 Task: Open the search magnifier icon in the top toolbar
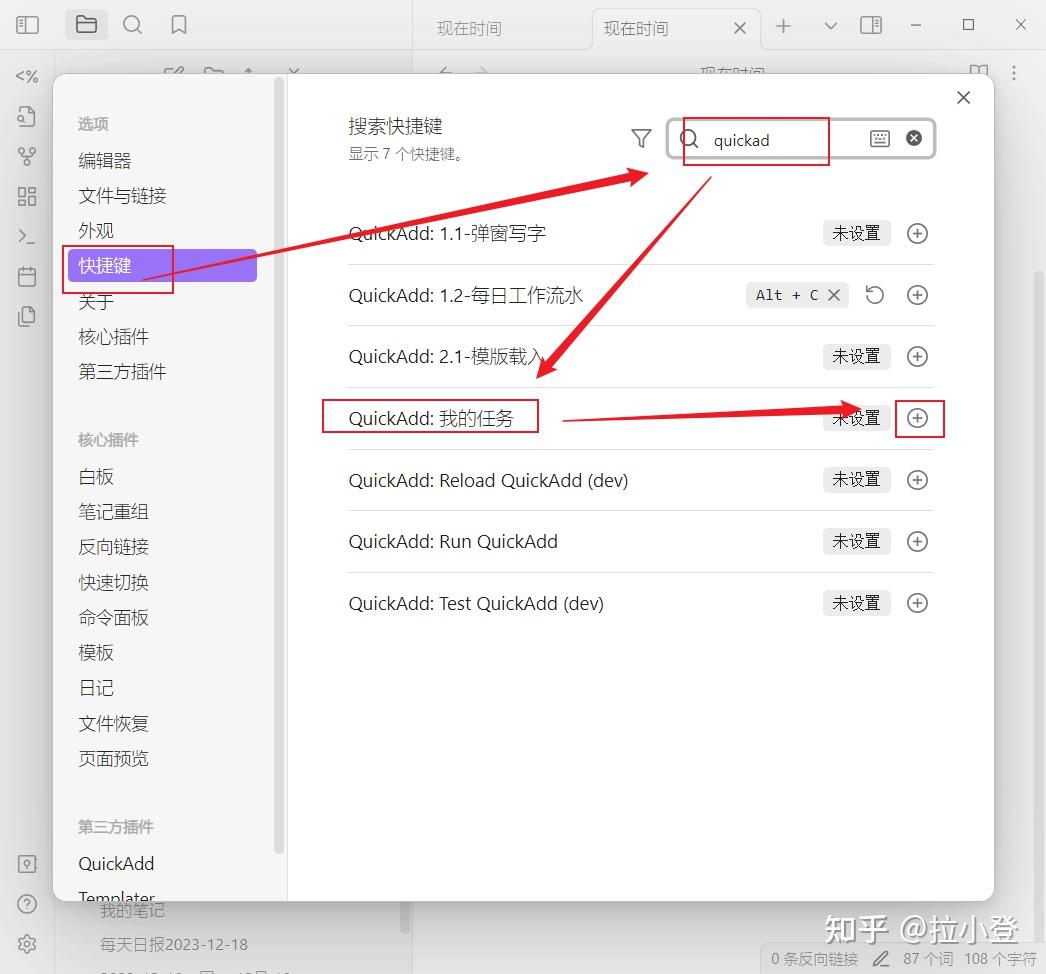(132, 25)
